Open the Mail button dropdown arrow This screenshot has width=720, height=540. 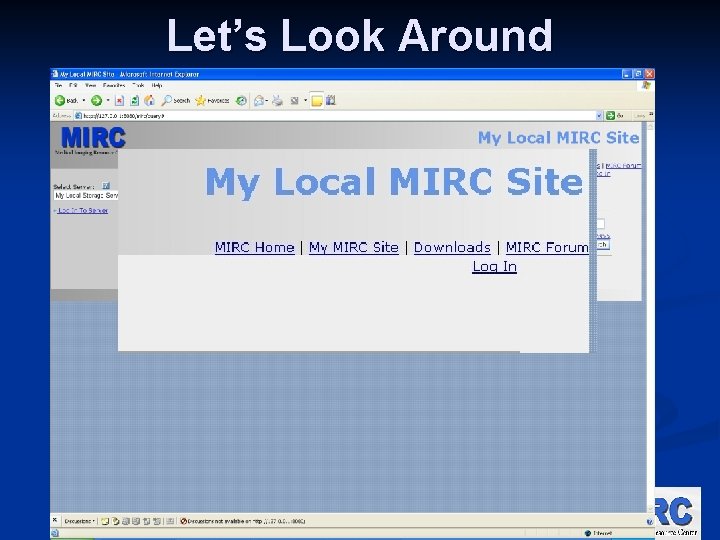coord(267,101)
